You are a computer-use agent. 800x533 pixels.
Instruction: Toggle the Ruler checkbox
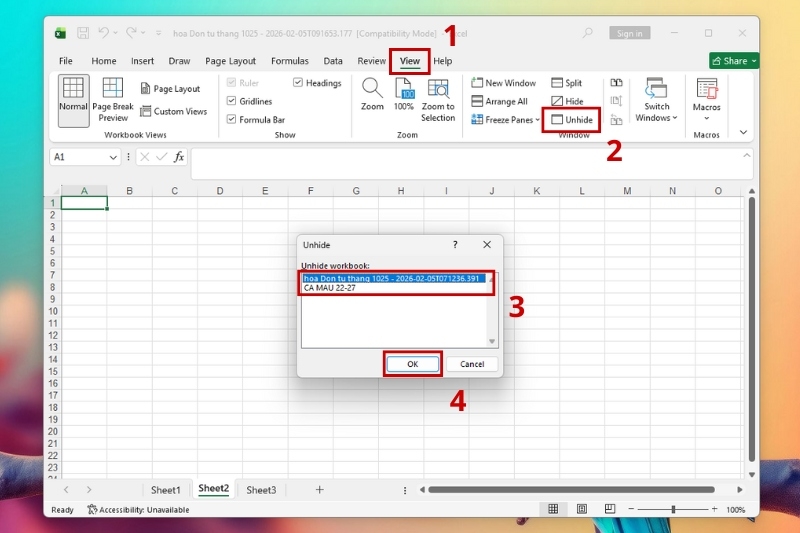(x=232, y=83)
